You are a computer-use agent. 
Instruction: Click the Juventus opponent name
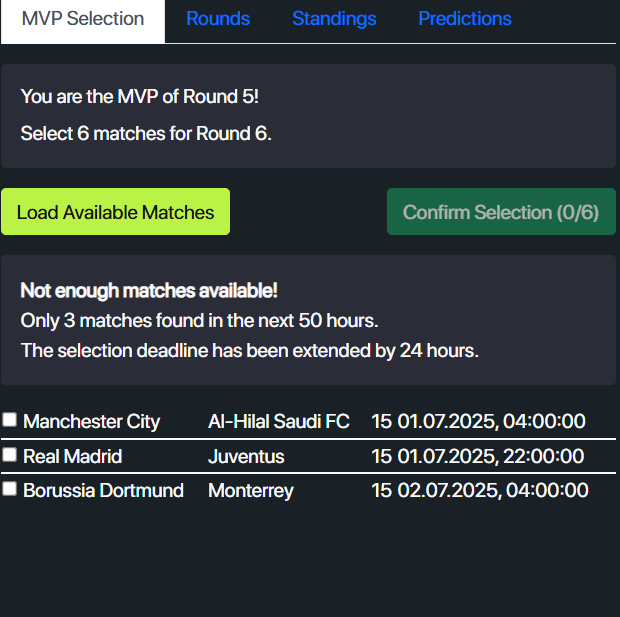point(246,456)
